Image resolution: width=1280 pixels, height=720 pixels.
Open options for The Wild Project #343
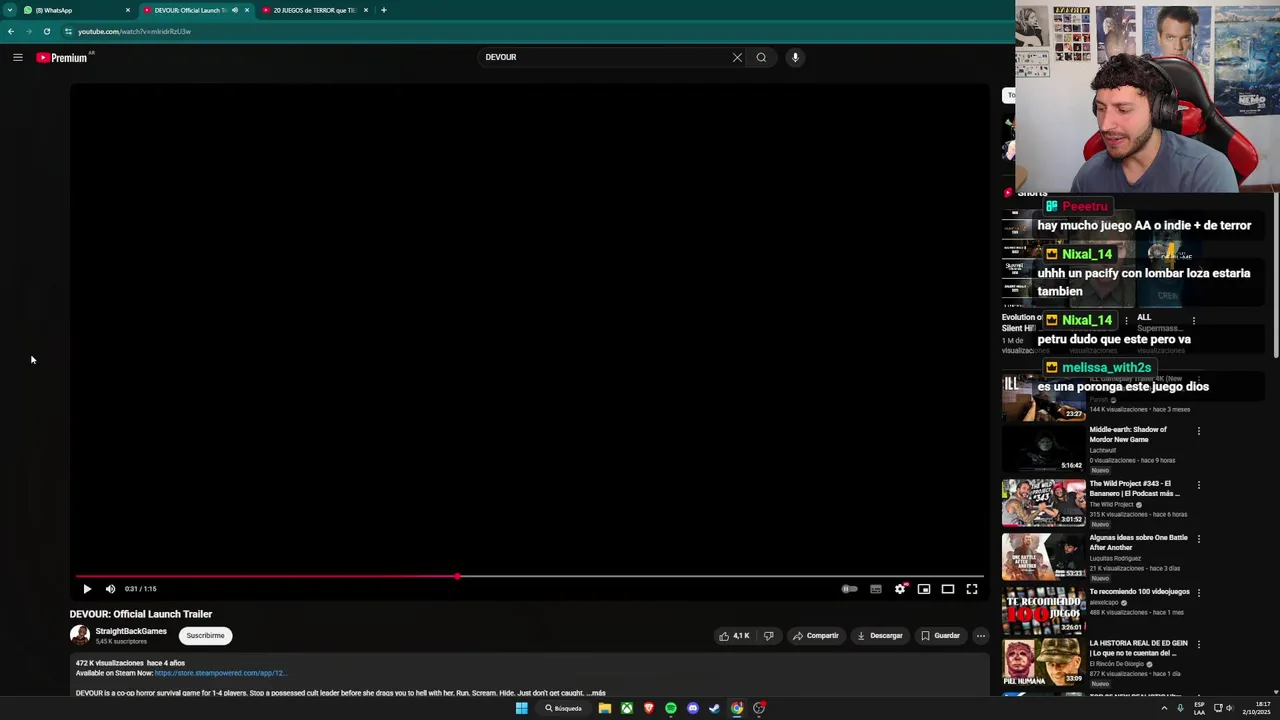click(1199, 485)
